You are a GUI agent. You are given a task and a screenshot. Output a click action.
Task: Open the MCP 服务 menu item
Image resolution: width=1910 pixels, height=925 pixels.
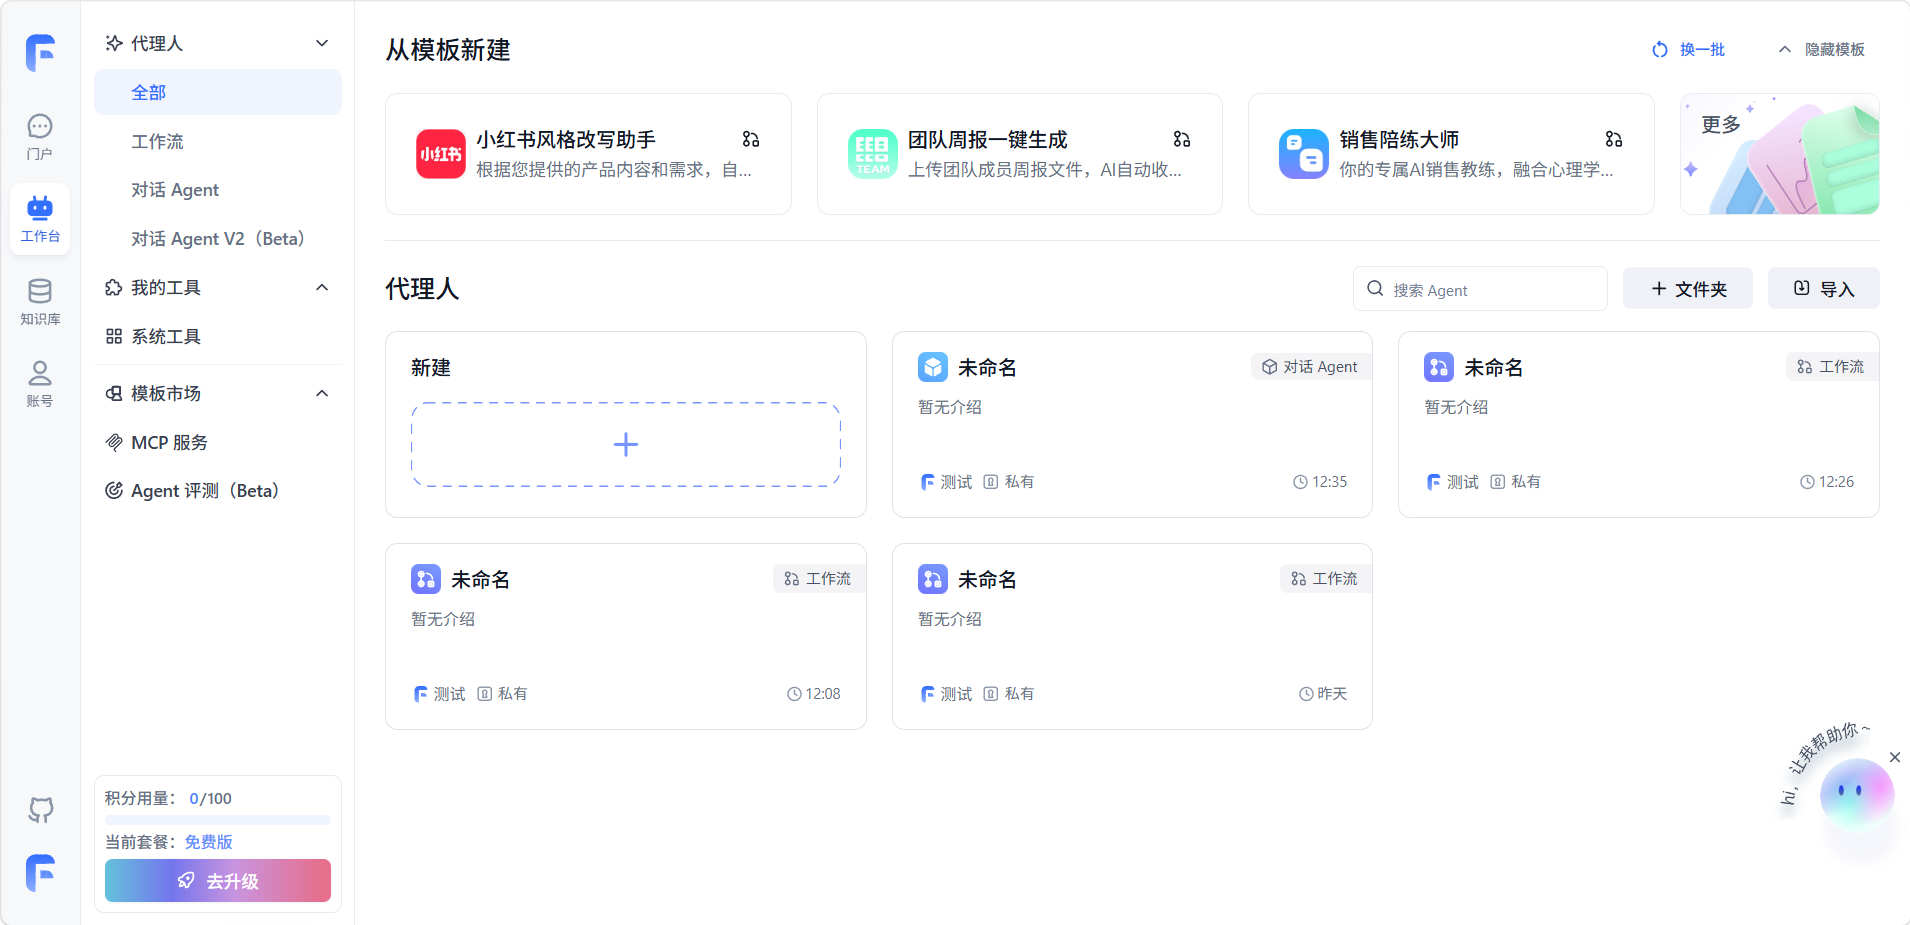(x=169, y=442)
